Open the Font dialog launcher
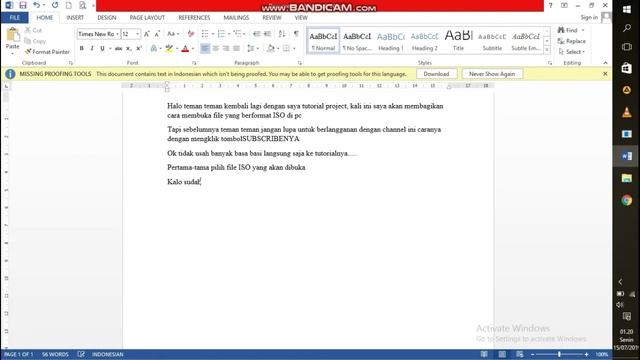The height and width of the screenshot is (360, 640). click(x=194, y=63)
